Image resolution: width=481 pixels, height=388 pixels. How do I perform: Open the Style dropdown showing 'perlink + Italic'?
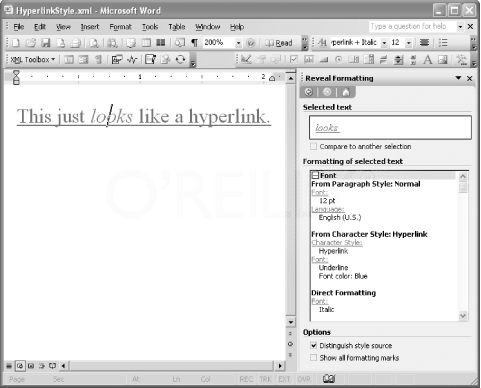(x=384, y=43)
